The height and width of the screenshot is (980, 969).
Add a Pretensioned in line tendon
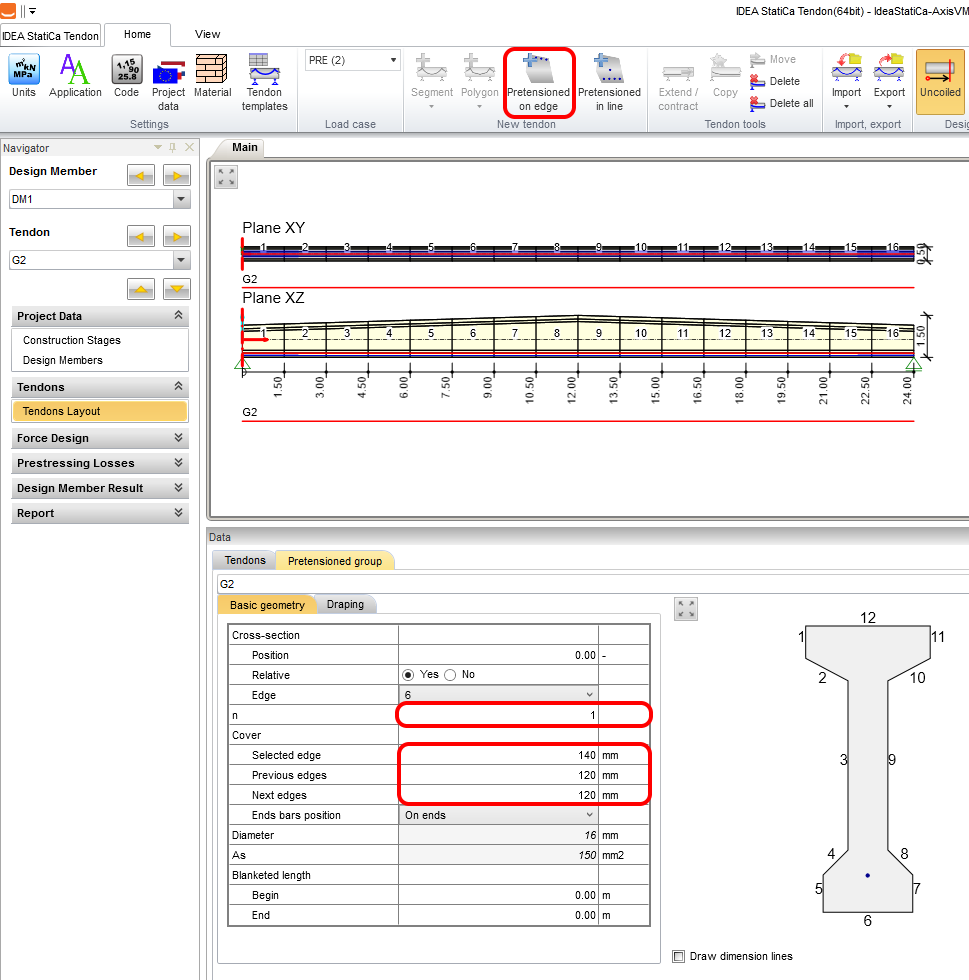[x=609, y=82]
